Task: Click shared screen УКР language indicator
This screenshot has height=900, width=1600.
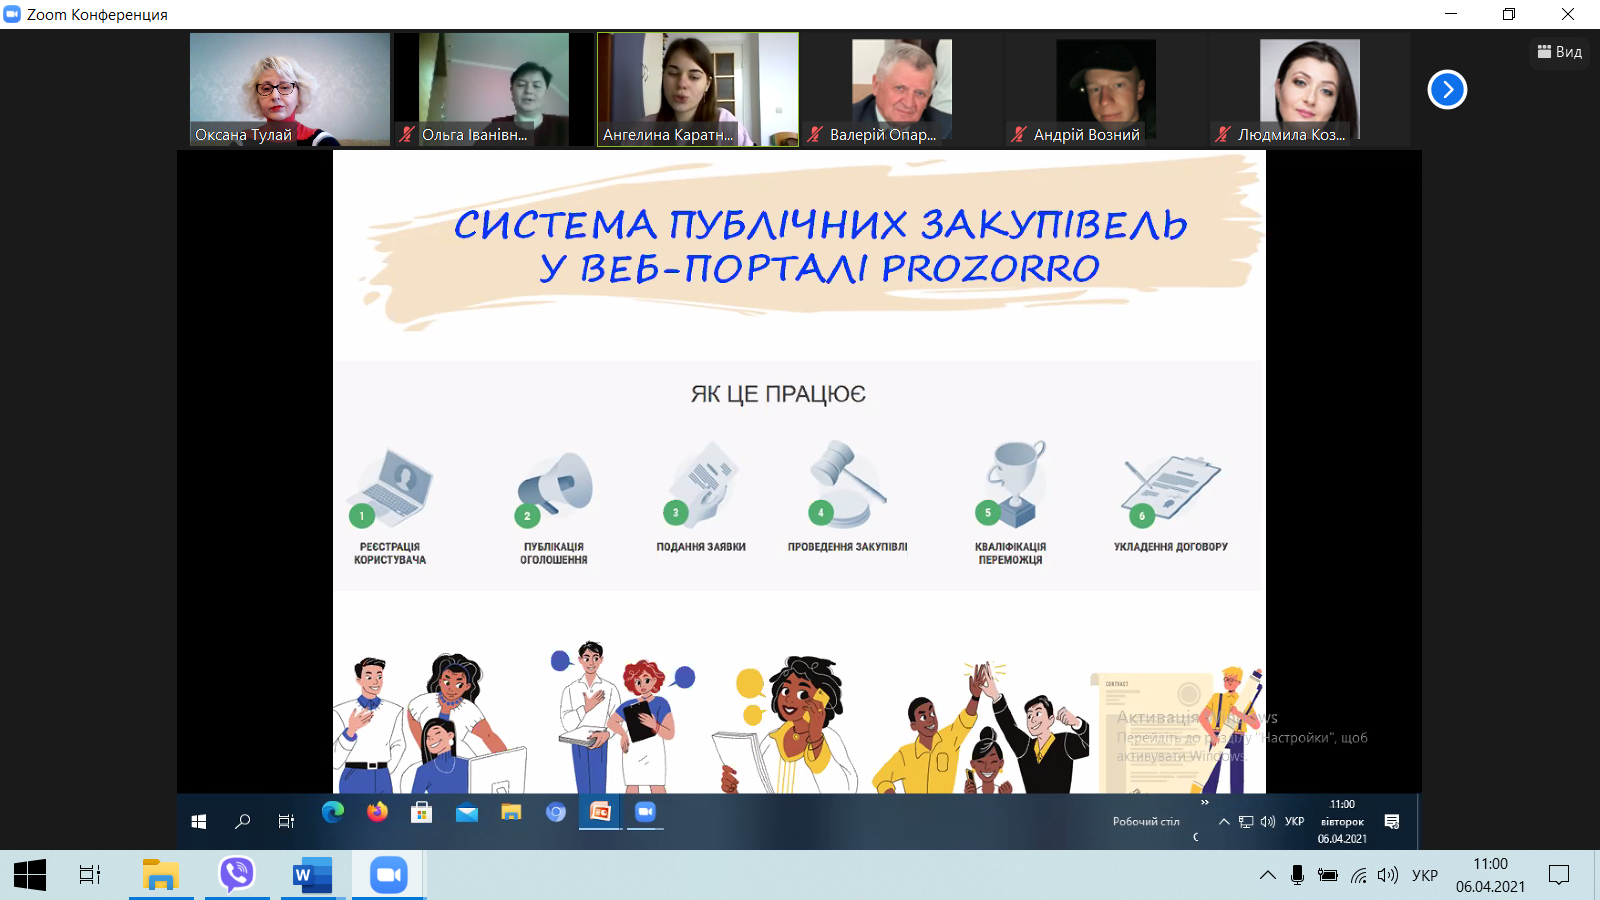Action: pyautogui.click(x=1295, y=821)
